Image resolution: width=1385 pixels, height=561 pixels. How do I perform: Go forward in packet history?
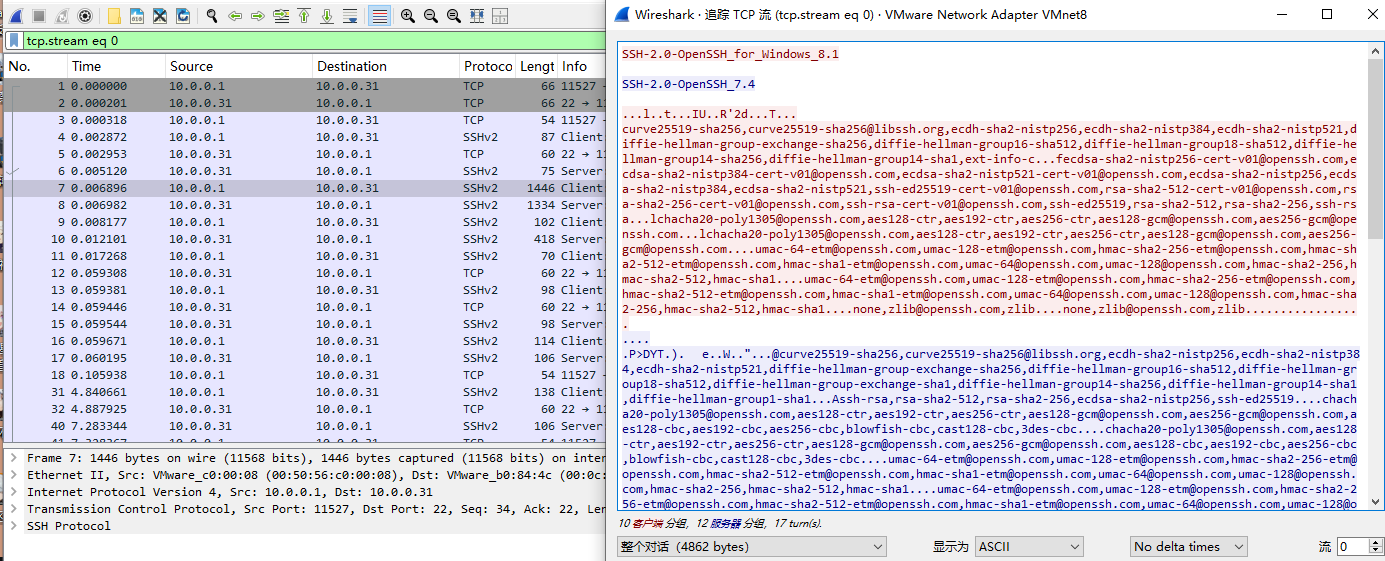coord(258,16)
